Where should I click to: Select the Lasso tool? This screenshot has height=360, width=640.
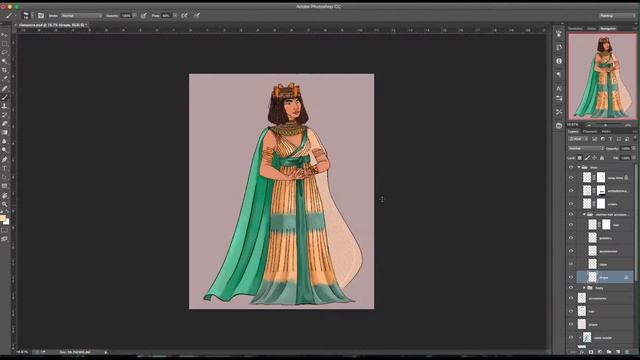[4, 53]
